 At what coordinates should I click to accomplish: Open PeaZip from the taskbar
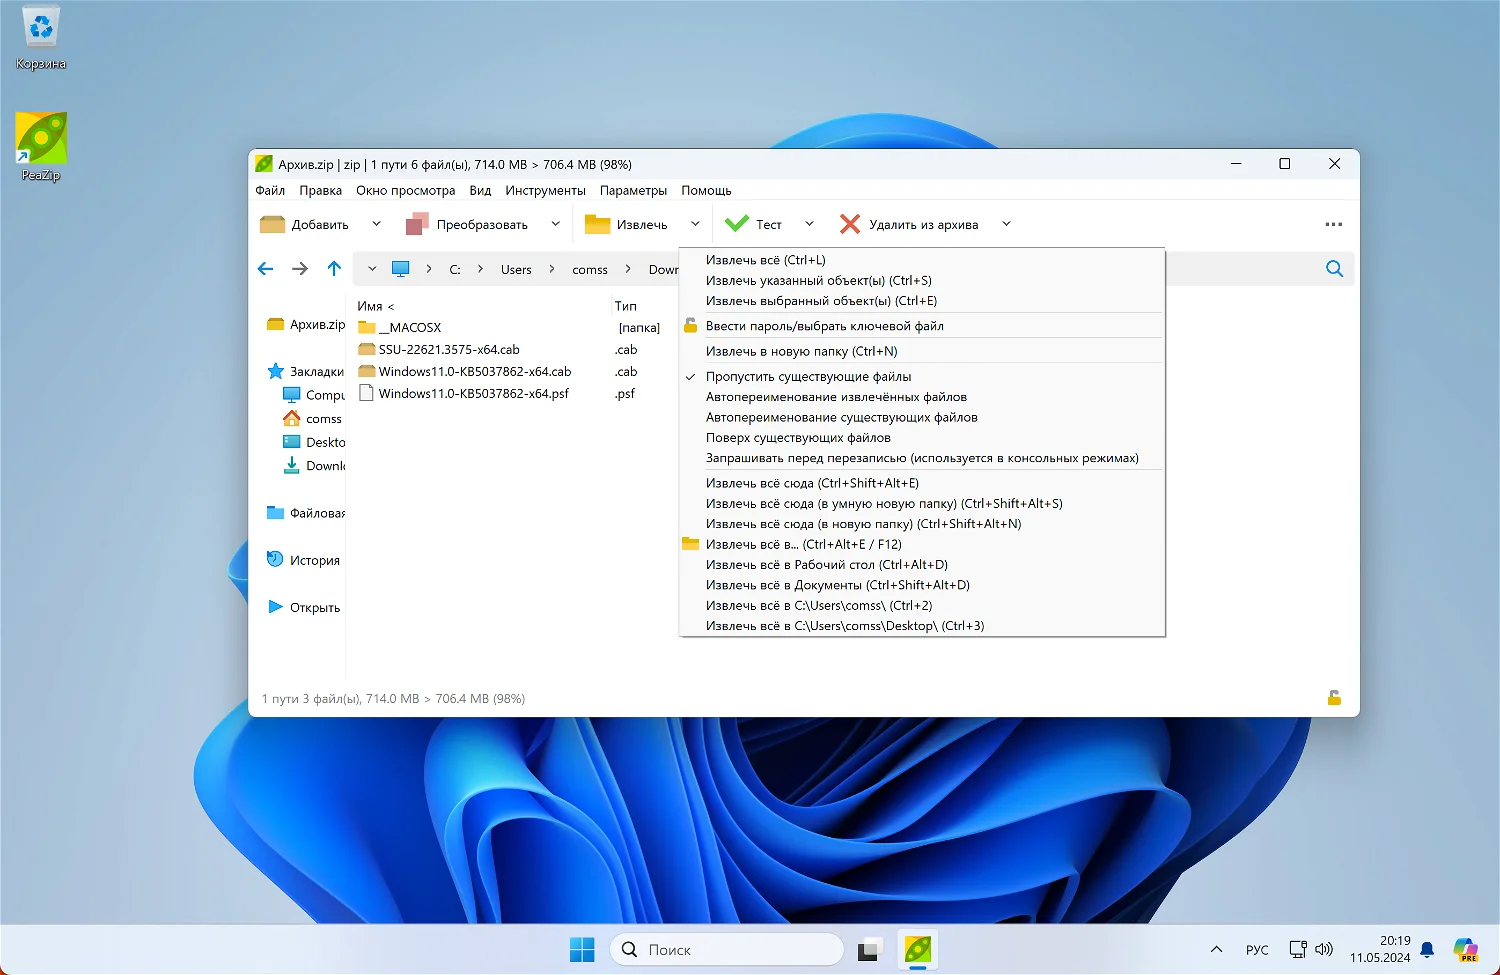pos(918,949)
